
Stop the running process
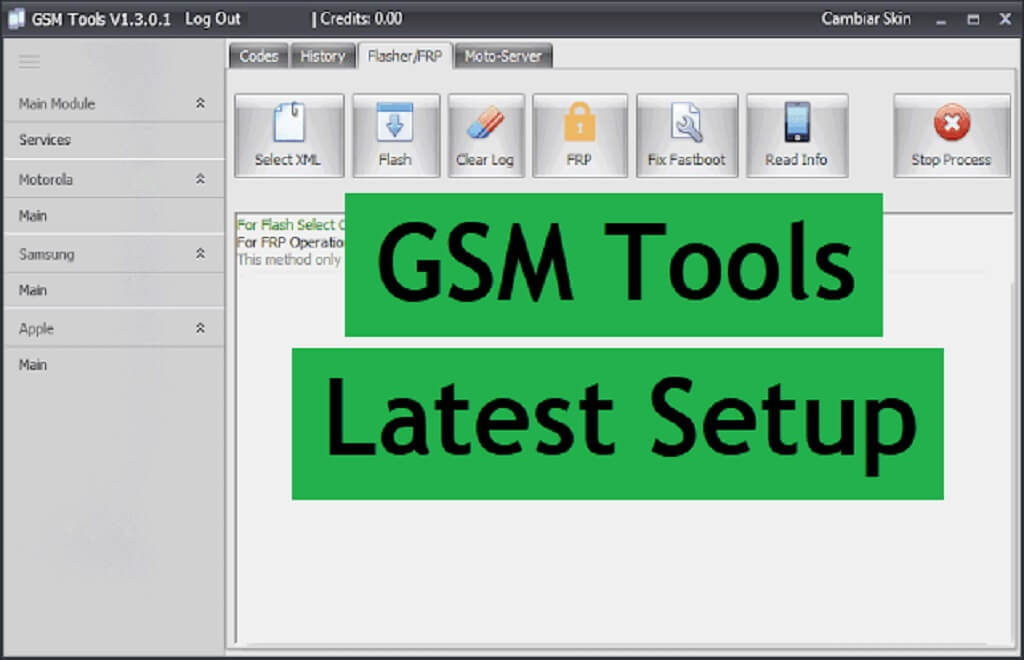tap(952, 136)
